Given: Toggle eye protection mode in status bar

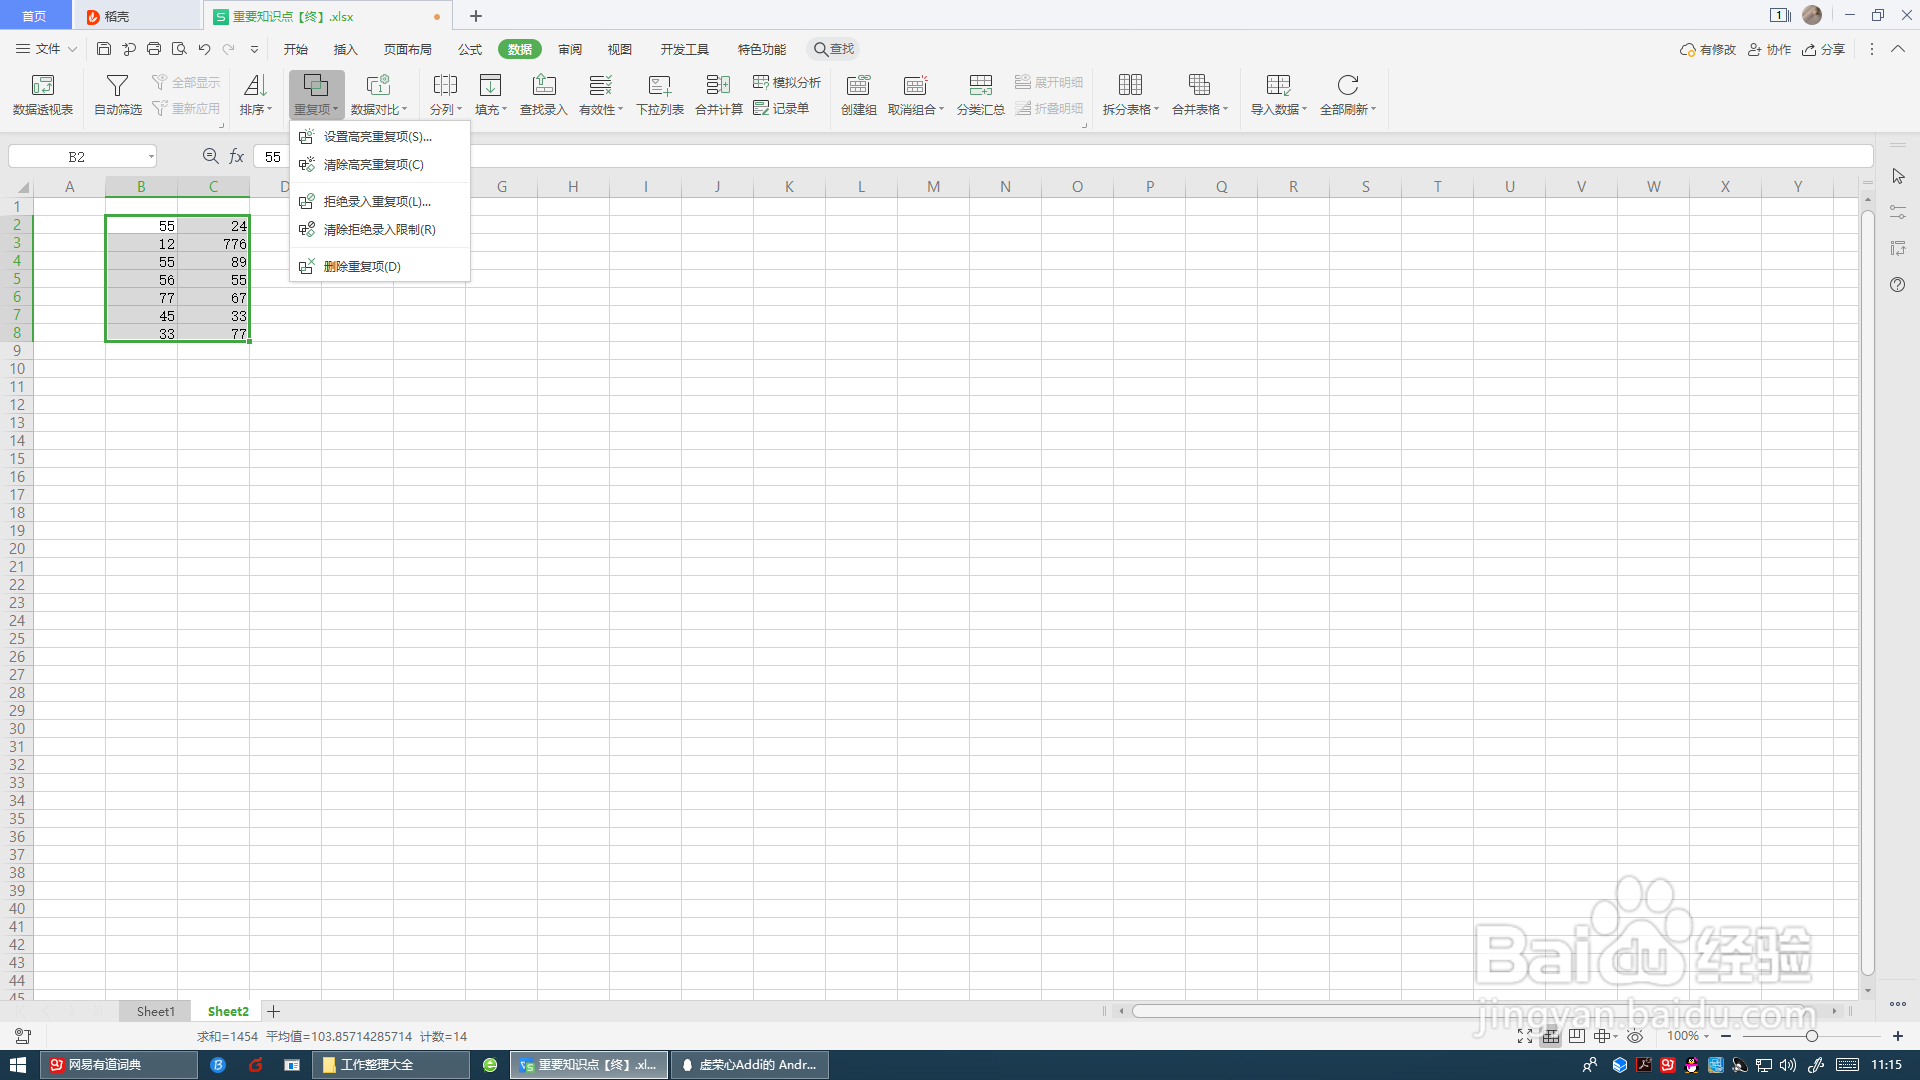Looking at the screenshot, I should pos(1635,1036).
